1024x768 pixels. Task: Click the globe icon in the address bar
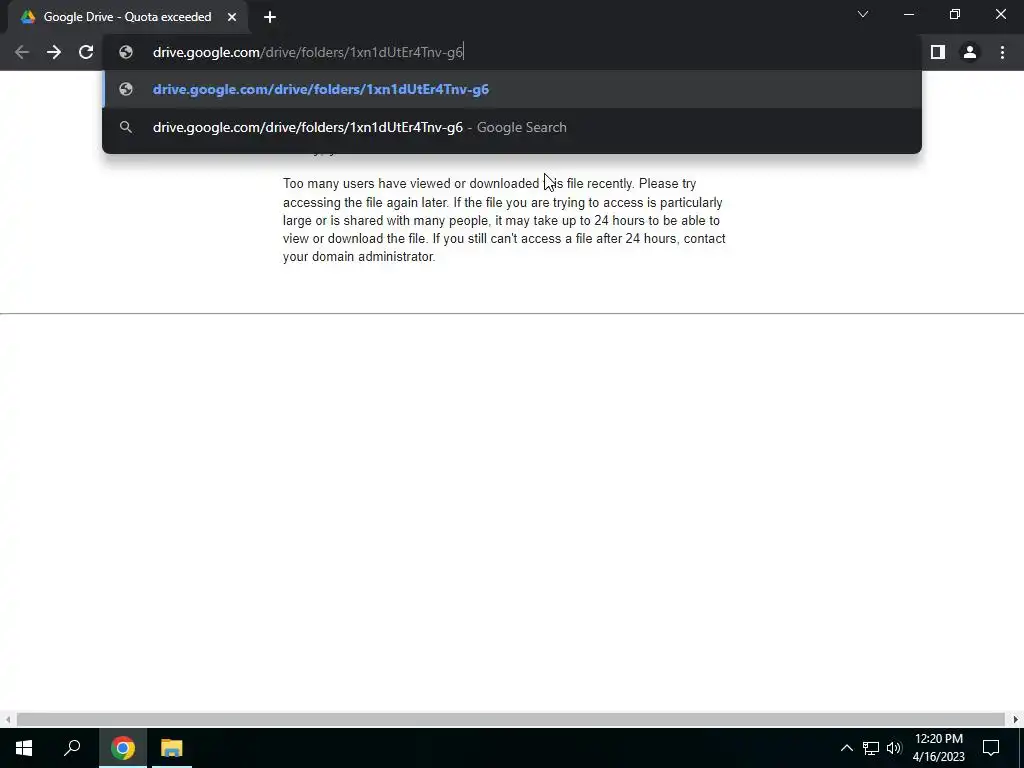click(x=126, y=52)
